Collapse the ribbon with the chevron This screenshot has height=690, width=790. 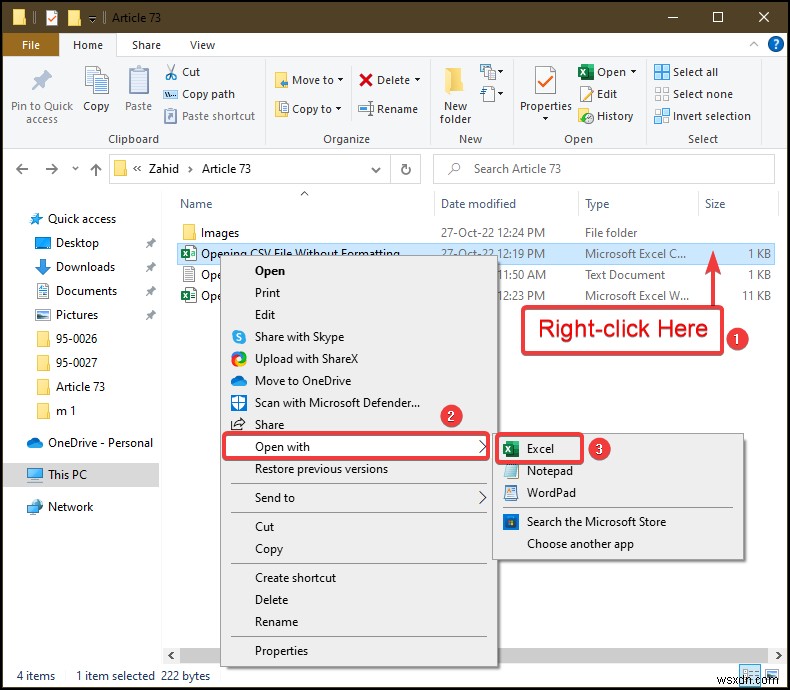pos(754,44)
